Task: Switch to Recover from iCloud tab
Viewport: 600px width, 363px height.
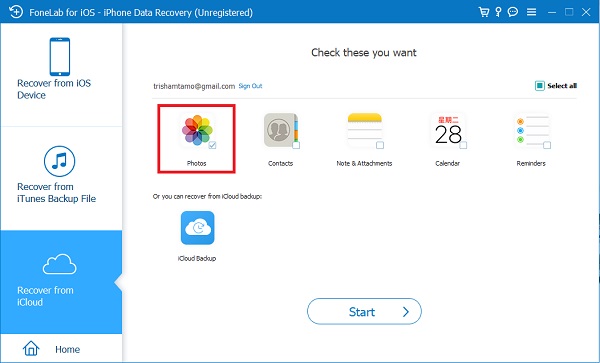Action: click(61, 282)
